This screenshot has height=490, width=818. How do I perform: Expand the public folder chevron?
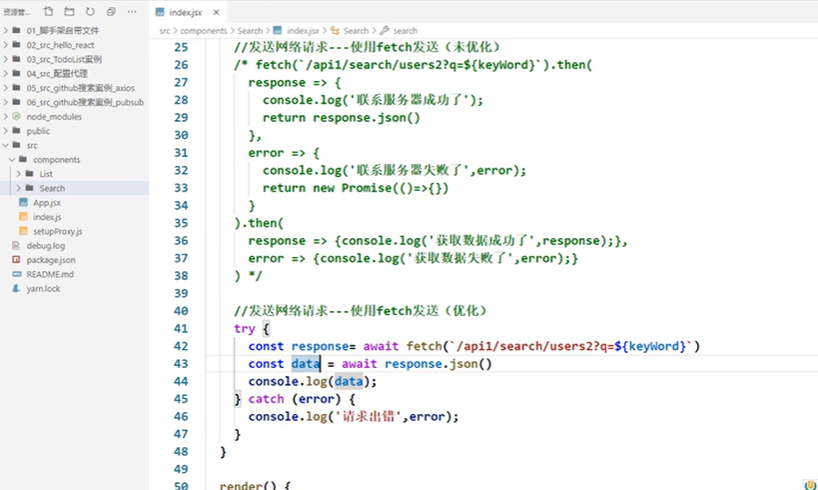6,131
